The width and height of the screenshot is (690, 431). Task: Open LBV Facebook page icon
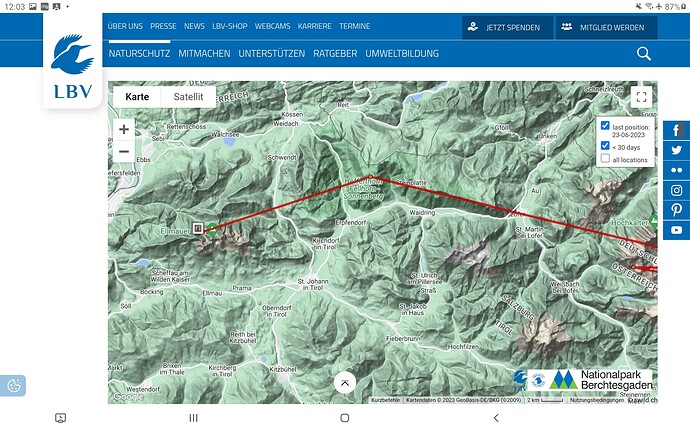pyautogui.click(x=676, y=130)
